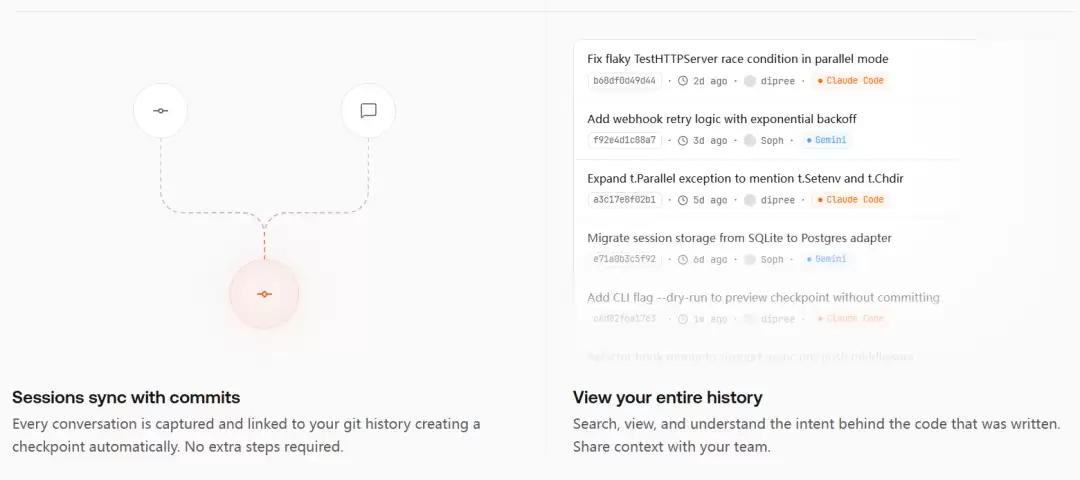This screenshot has width=1080, height=480.
Task: Click Soph avatar on webhook retry row
Action: (x=749, y=141)
